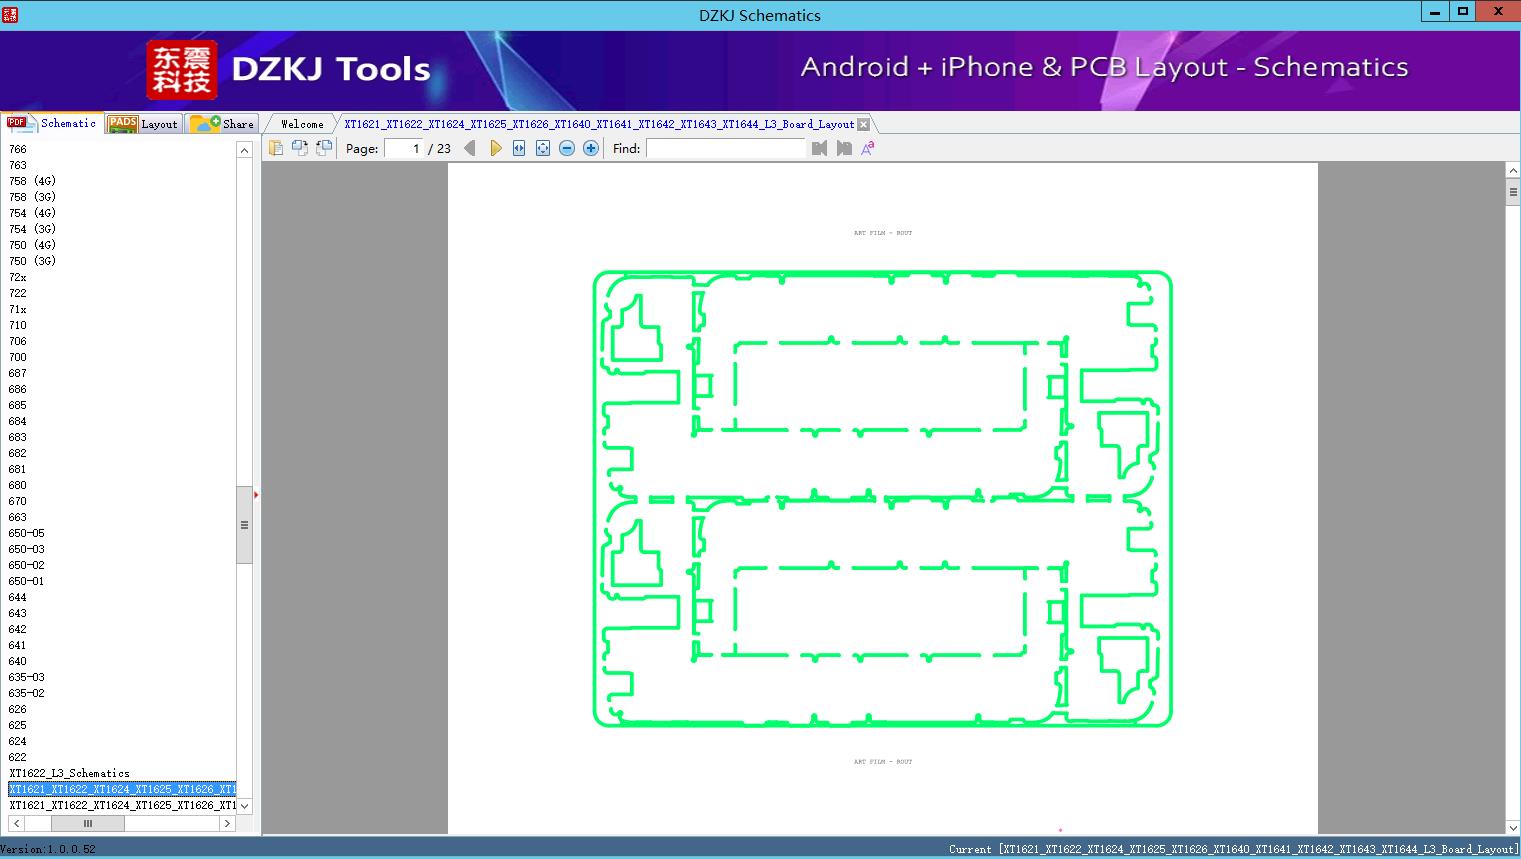Select the last XT1621_XT1622 entry in list

pyautogui.click(x=122, y=805)
